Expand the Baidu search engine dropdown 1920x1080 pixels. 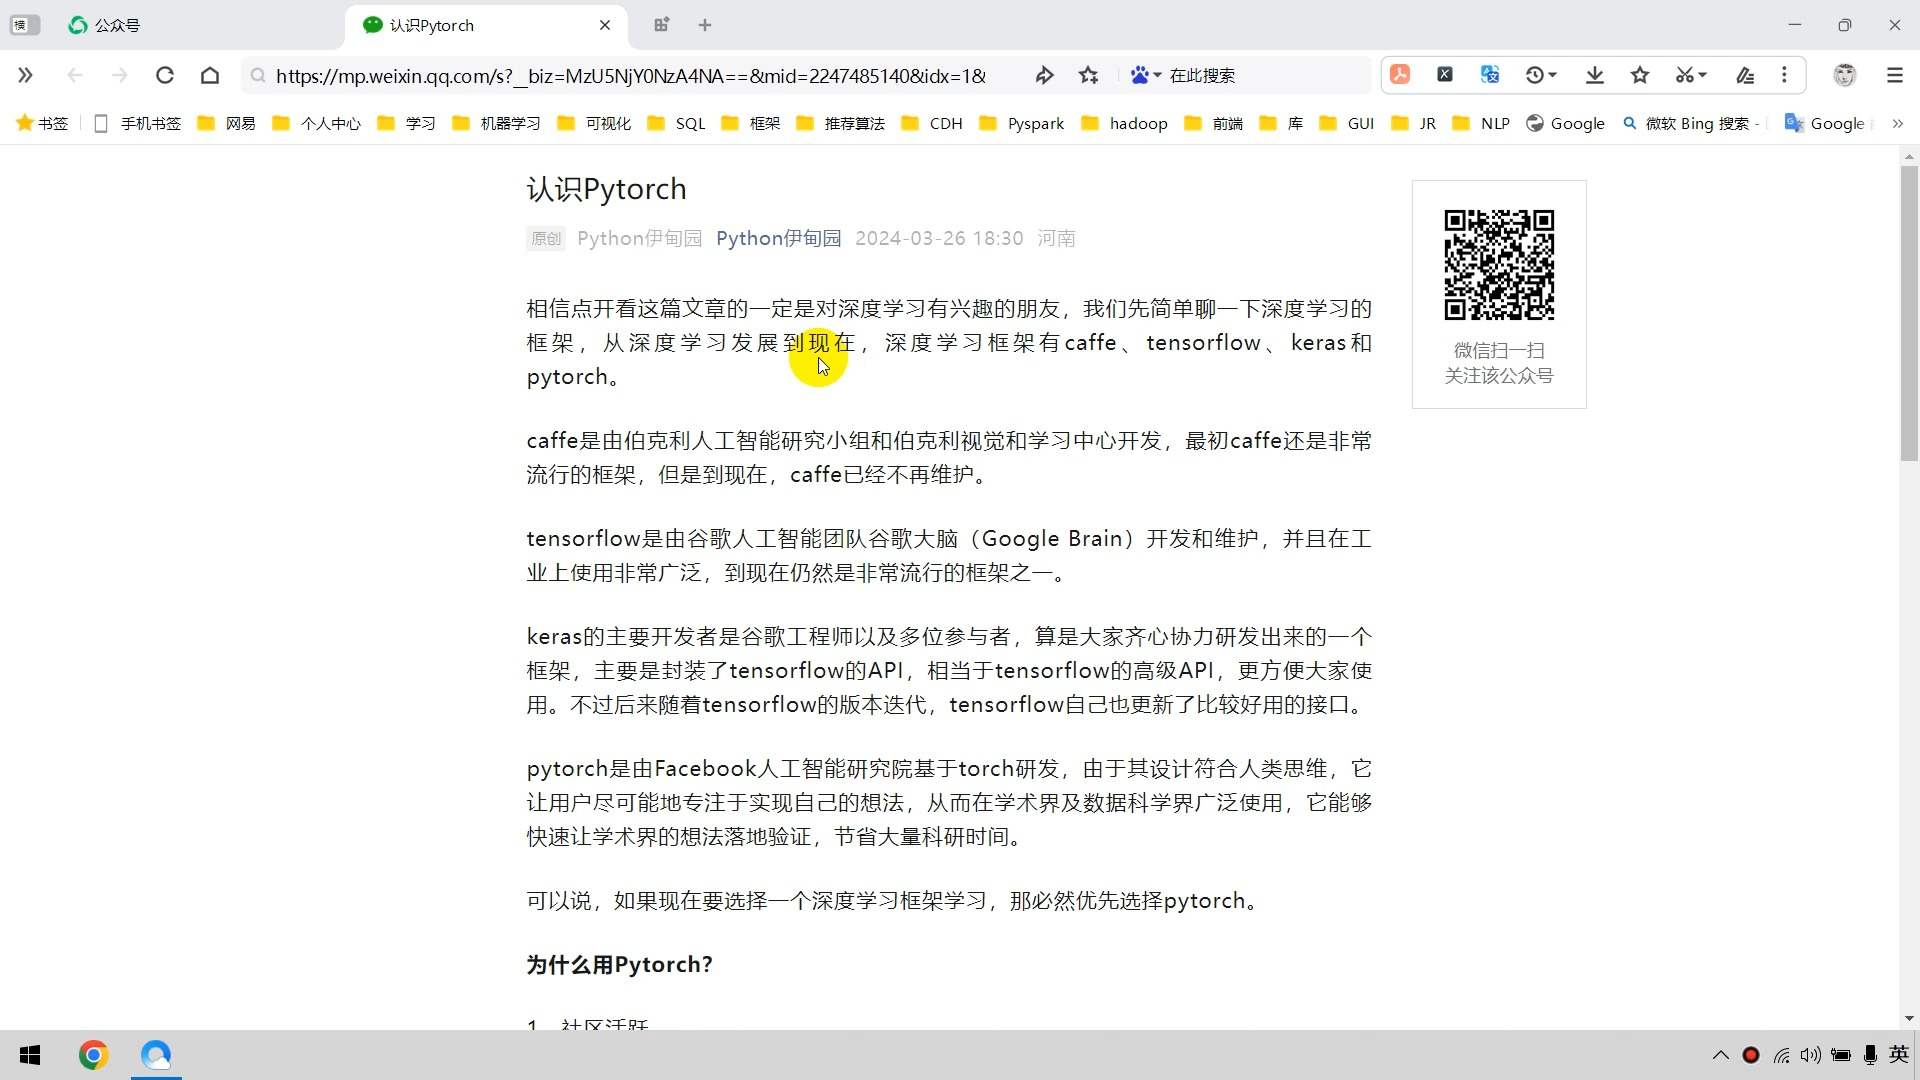pyautogui.click(x=1157, y=75)
